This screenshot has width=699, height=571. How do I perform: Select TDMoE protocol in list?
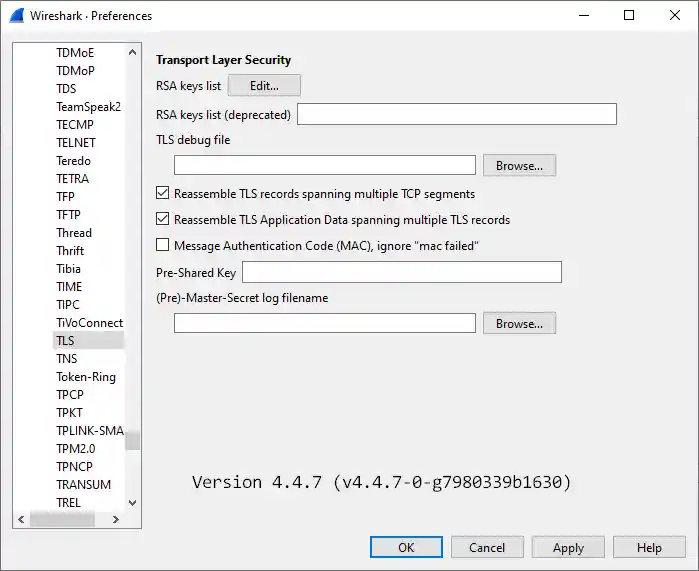[75, 53]
